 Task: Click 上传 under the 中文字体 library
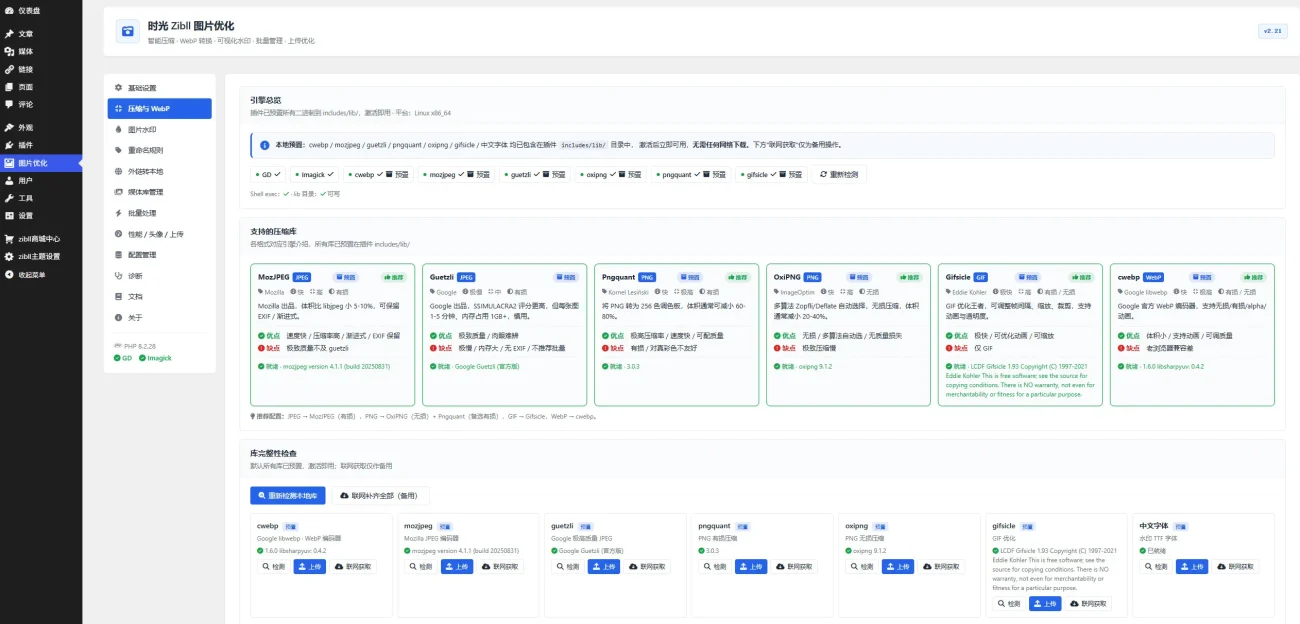pos(1192,566)
